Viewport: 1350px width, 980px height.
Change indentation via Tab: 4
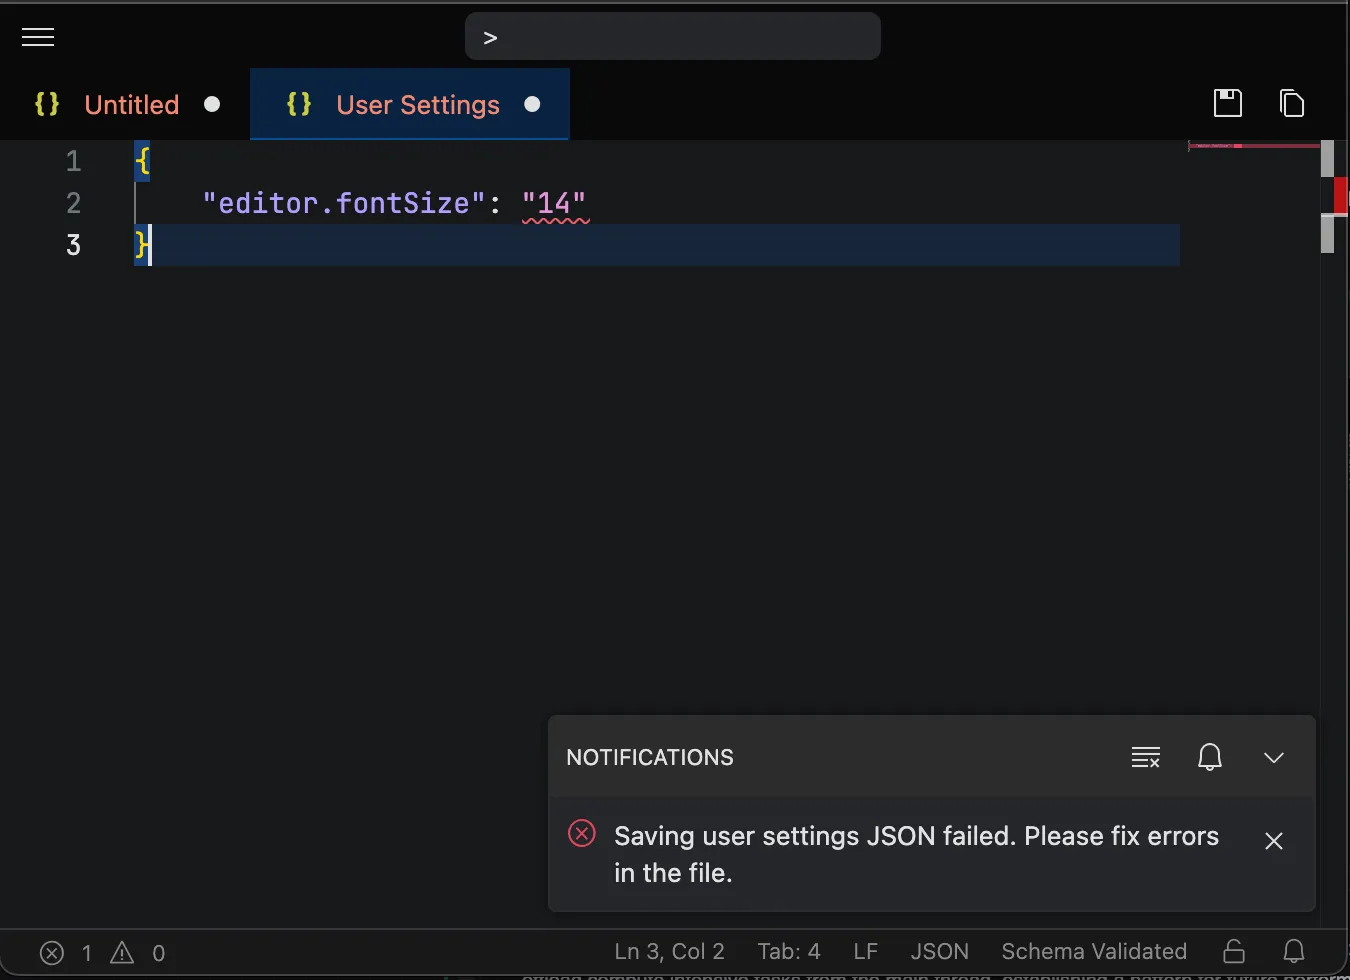788,951
